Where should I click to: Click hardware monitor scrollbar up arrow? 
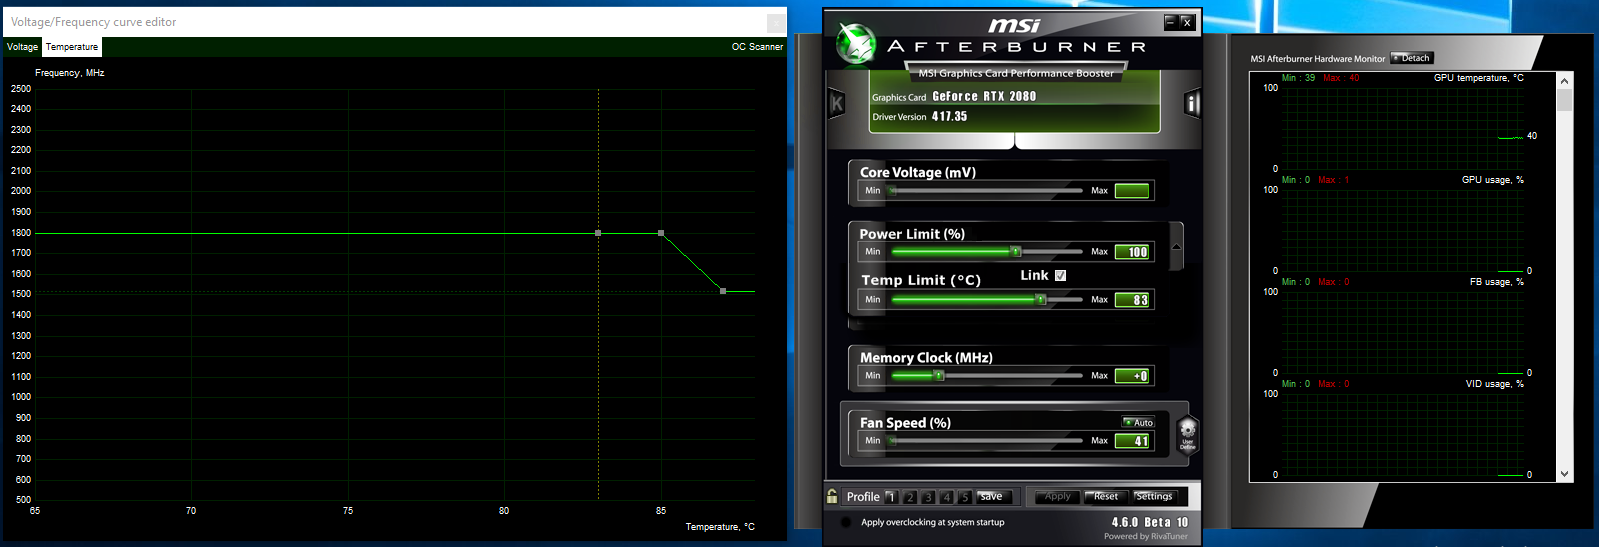tap(1565, 80)
